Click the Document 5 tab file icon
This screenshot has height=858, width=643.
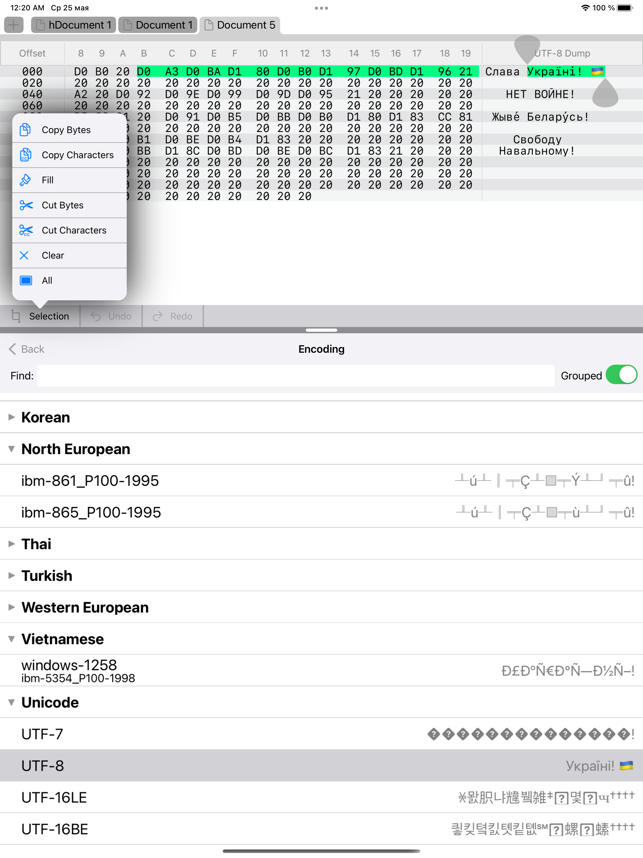209,25
